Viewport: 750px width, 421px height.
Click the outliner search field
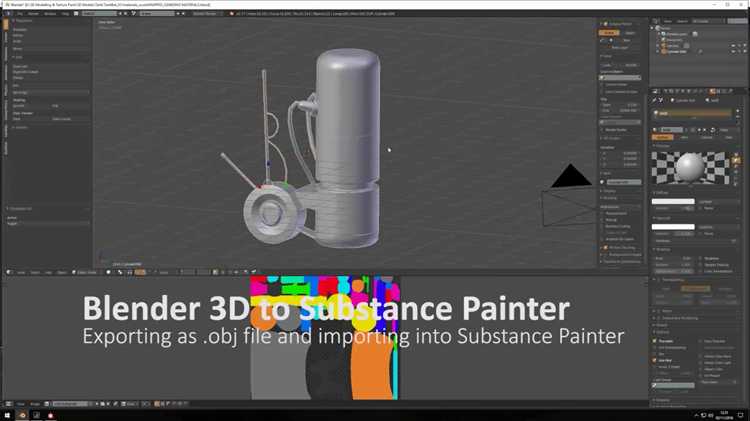point(737,21)
